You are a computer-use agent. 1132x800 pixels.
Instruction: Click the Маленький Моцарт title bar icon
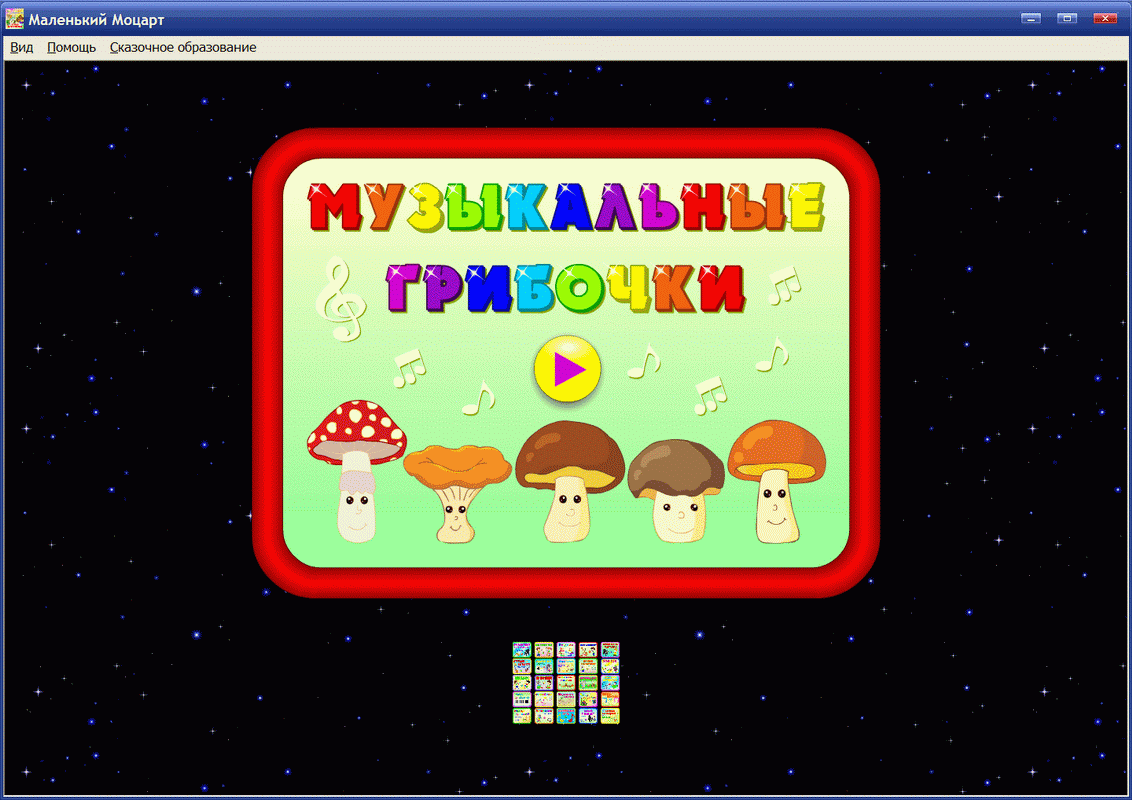(14, 19)
